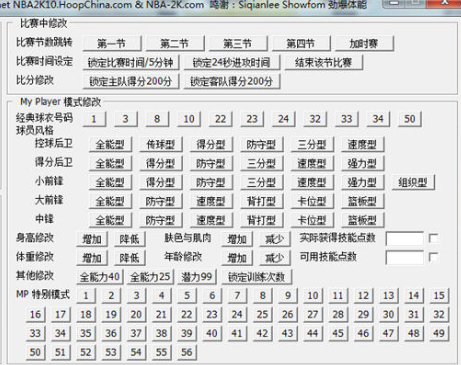Click 锁定24秒进攻时间 button
Image resolution: width=461 pixels, height=365 pixels.
[x=232, y=62]
